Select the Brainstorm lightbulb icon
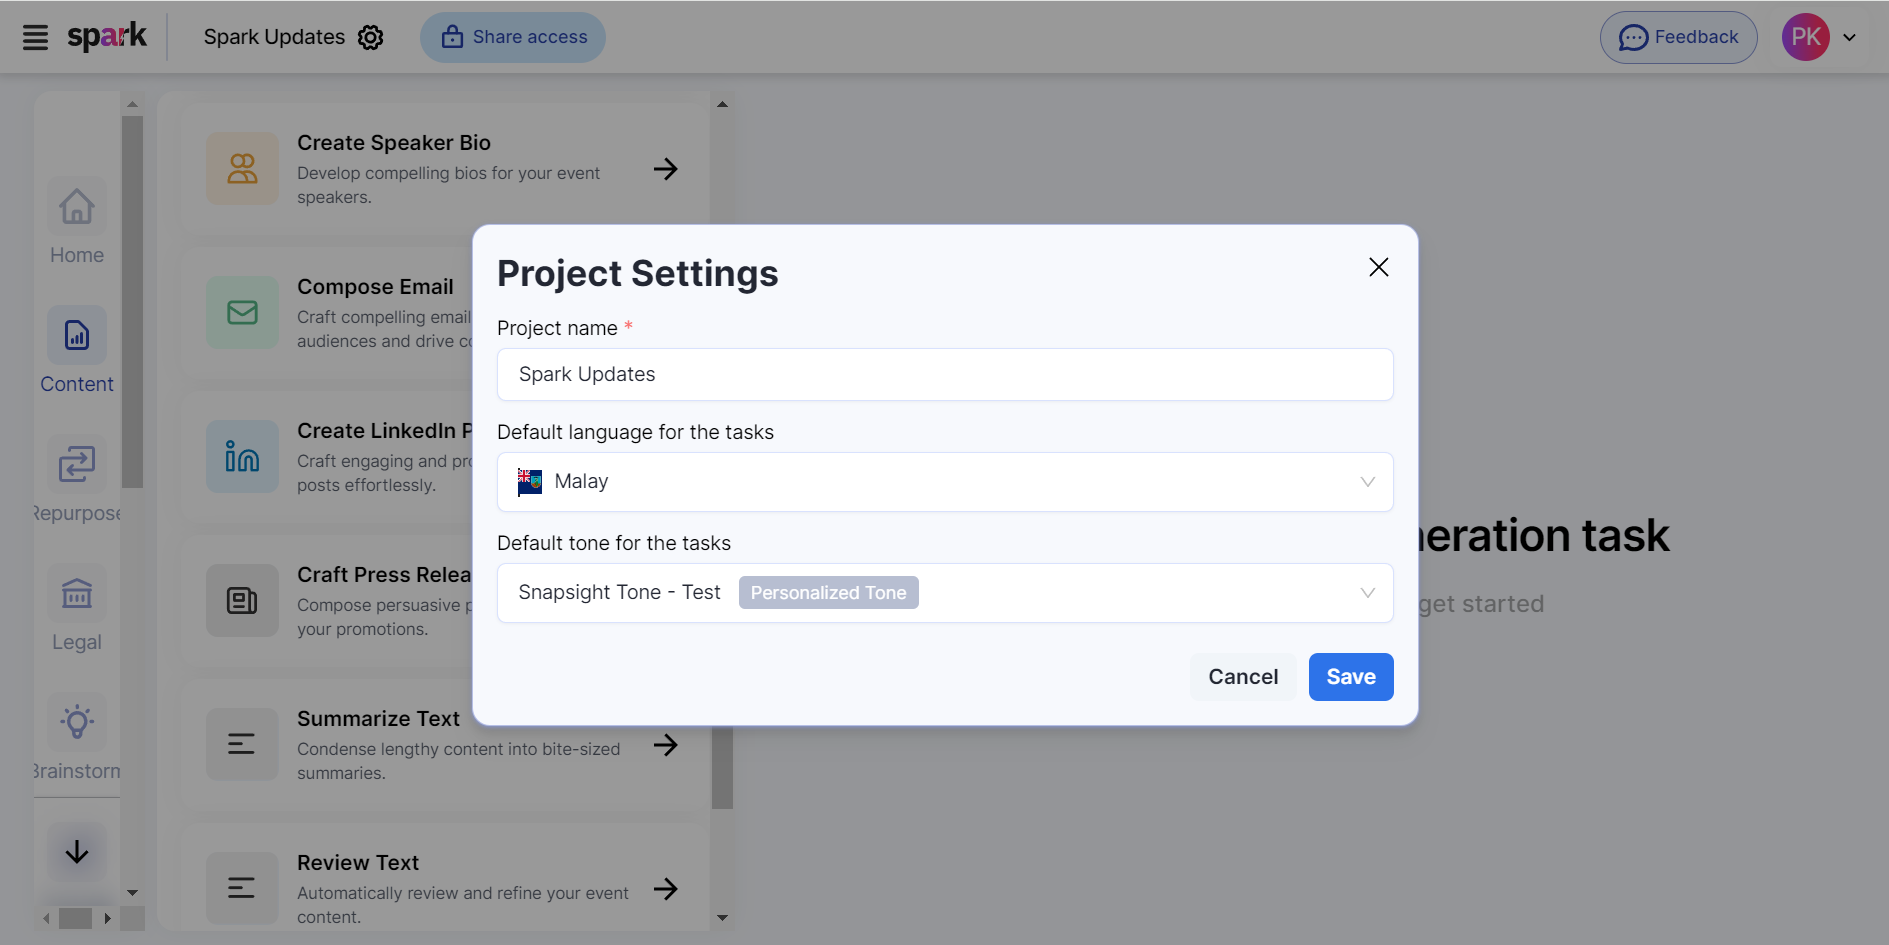 [x=77, y=722]
